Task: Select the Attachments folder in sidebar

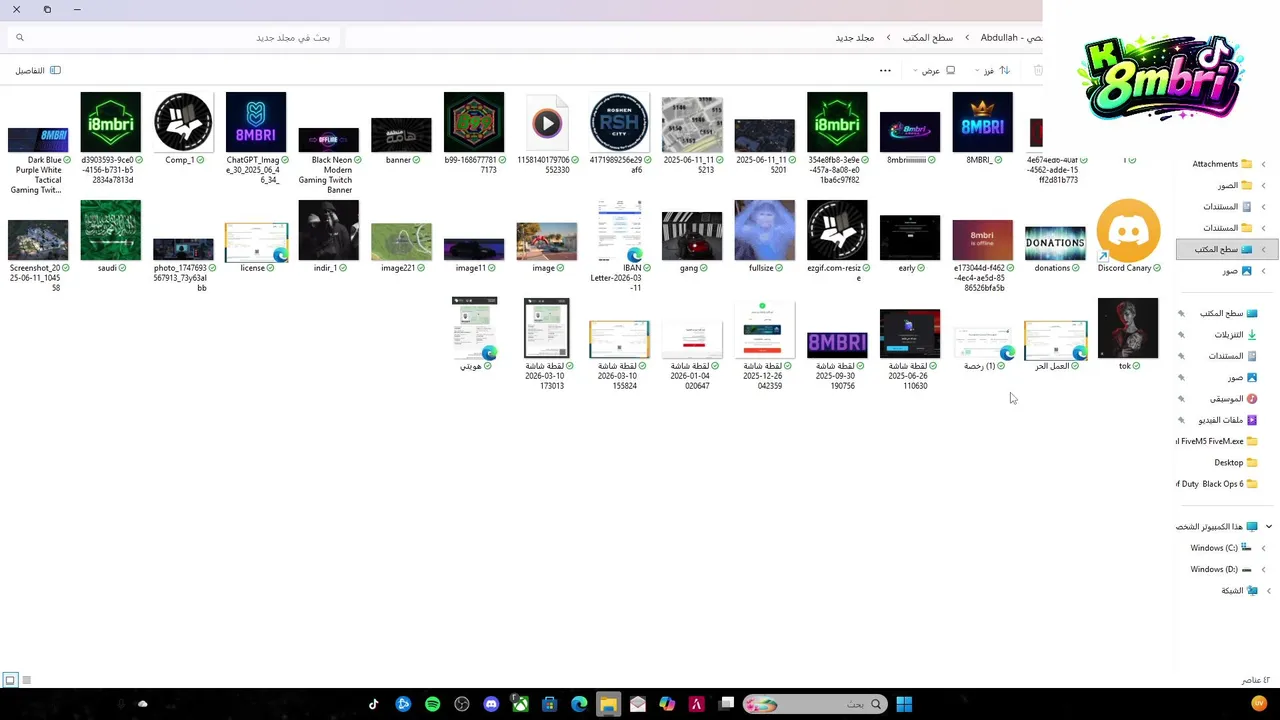Action: (1222, 164)
